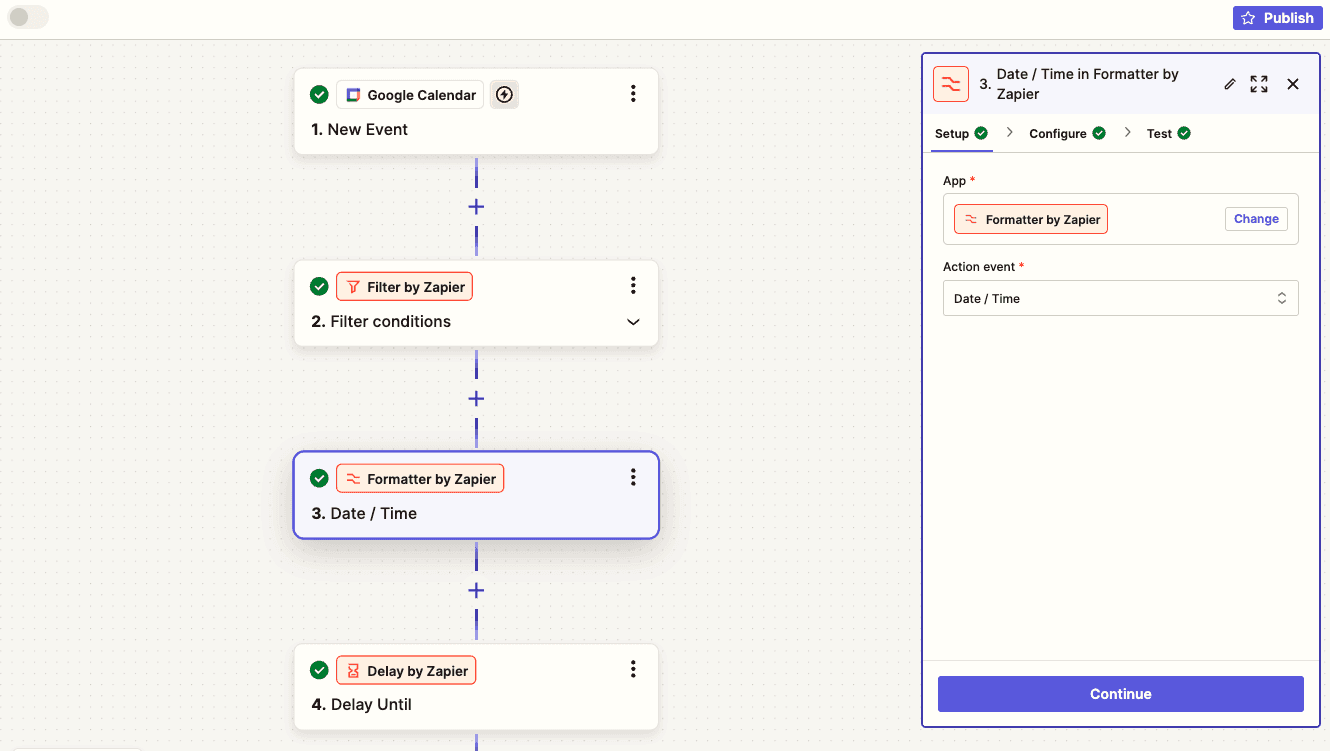Click the Continue button

[x=1121, y=694]
